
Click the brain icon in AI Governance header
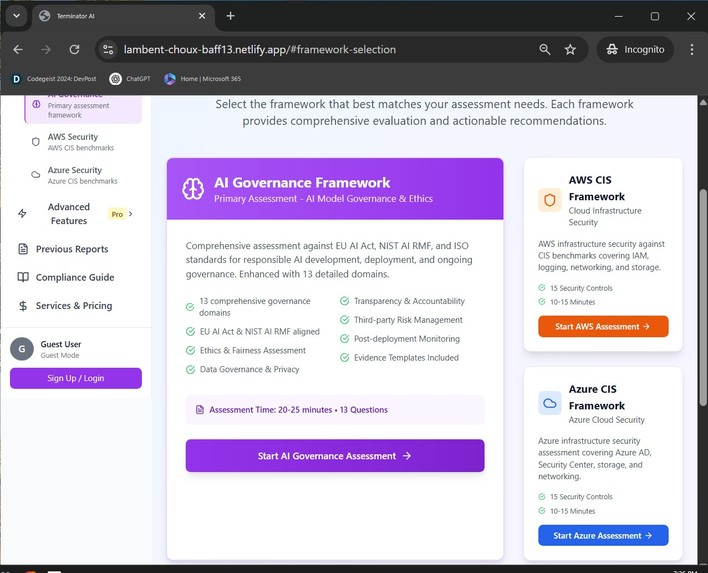pyautogui.click(x=193, y=189)
